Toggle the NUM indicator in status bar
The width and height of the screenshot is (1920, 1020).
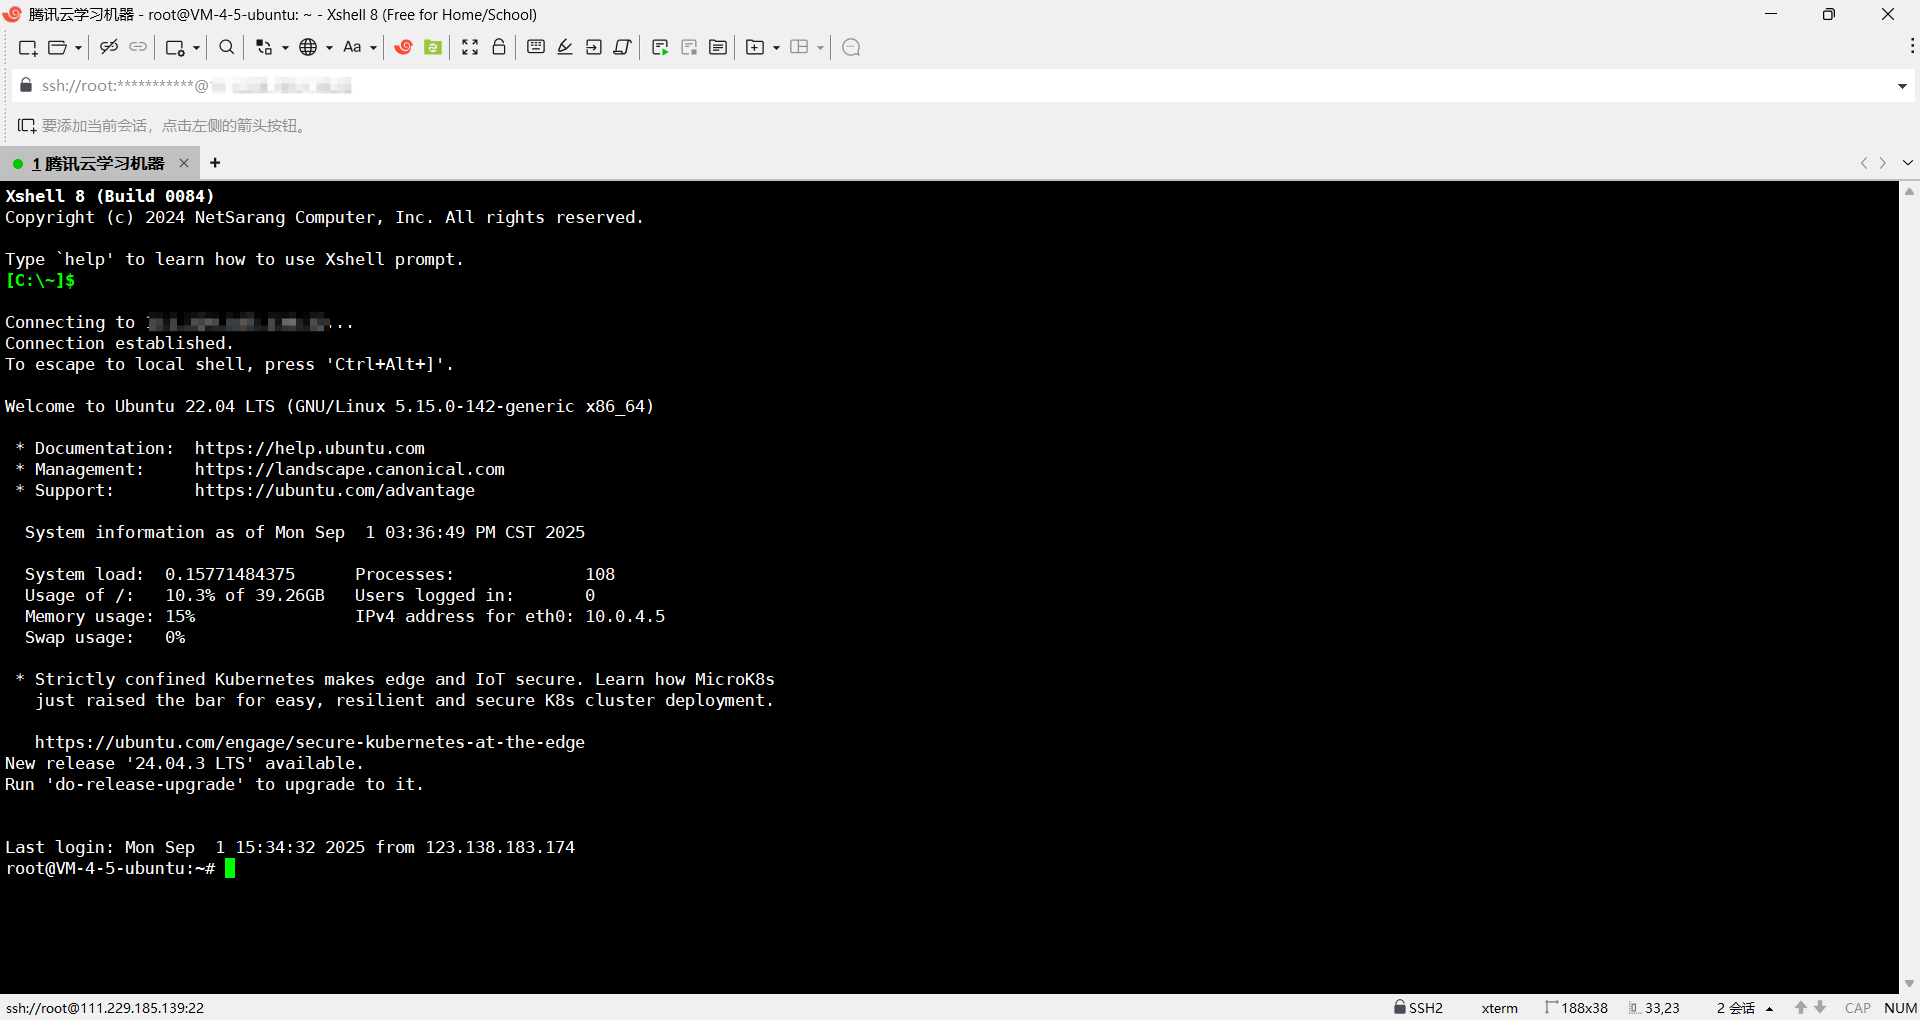1900,1008
